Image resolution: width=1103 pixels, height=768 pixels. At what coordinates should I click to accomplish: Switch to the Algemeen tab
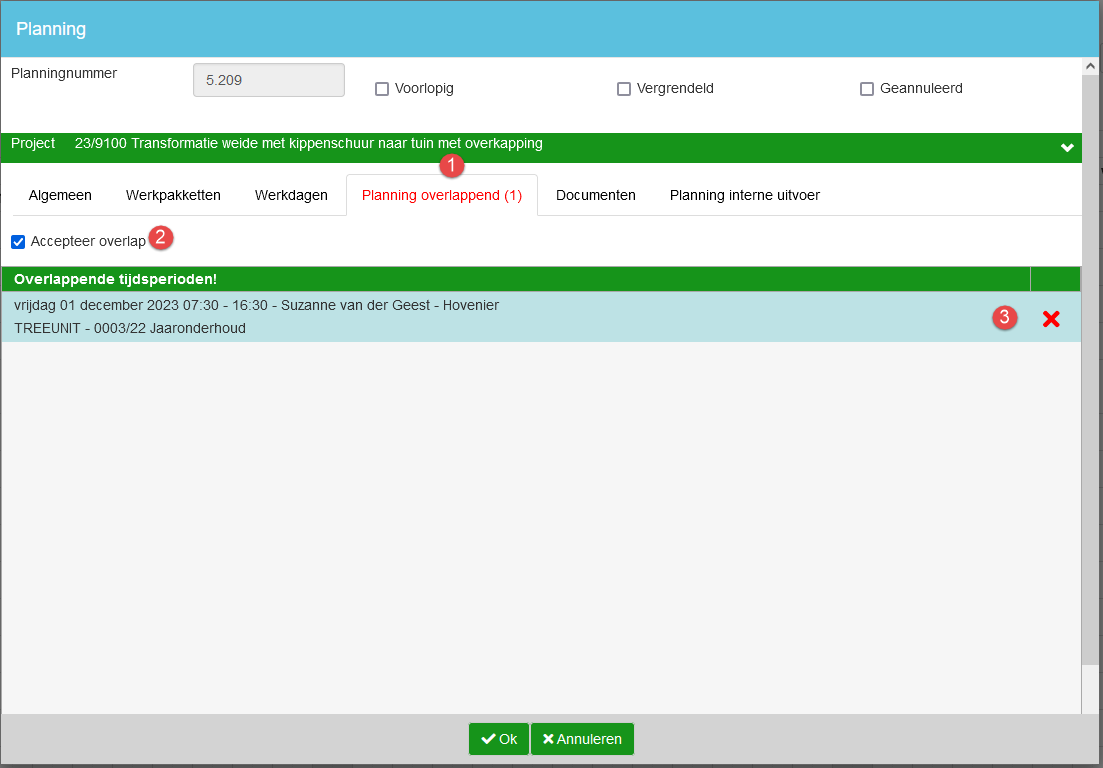[x=60, y=195]
